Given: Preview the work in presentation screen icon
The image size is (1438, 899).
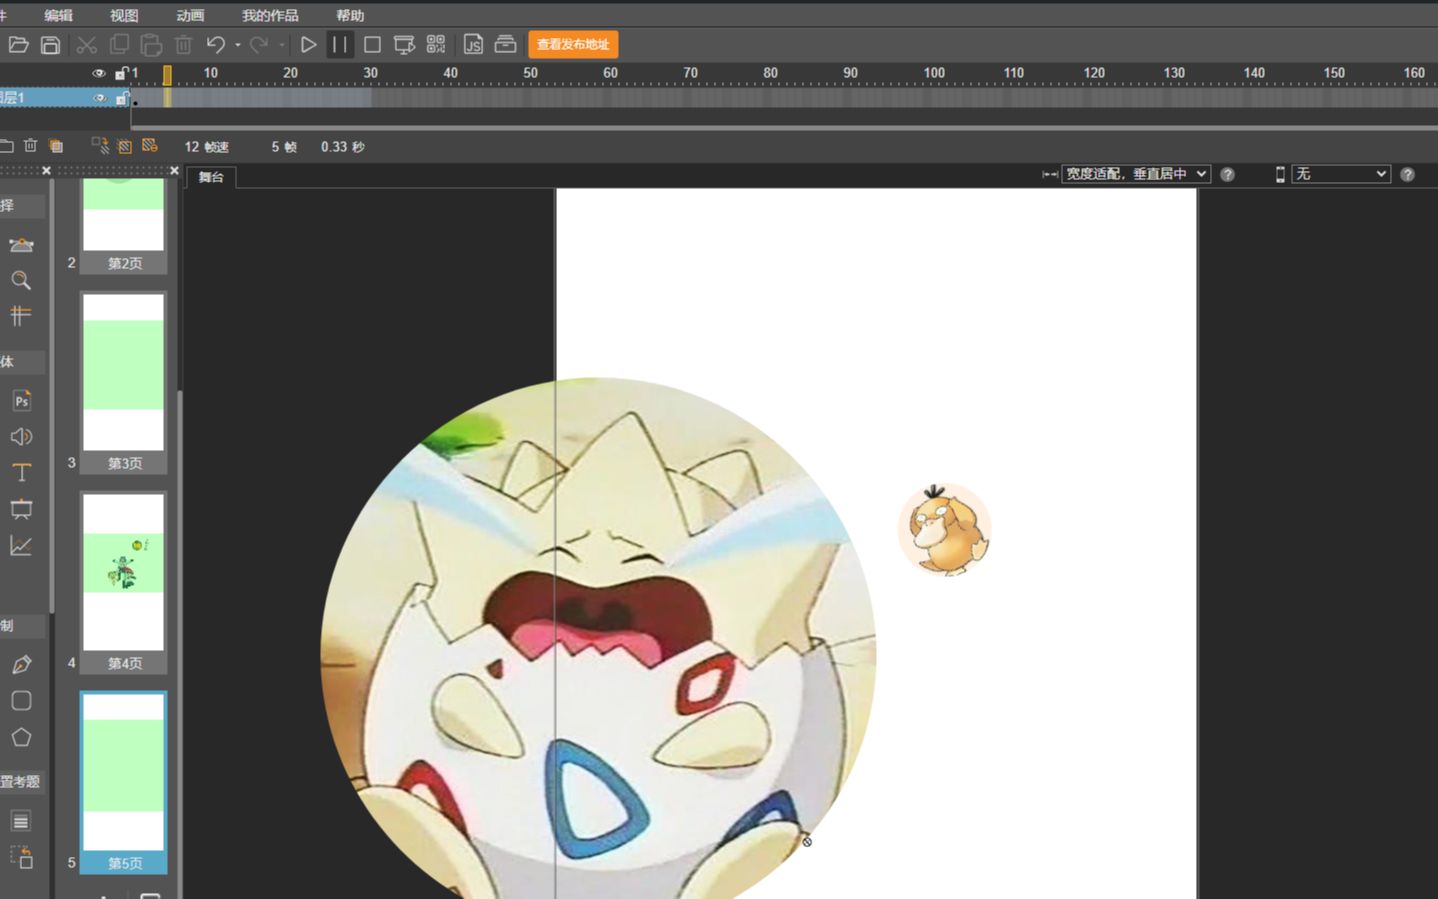Looking at the screenshot, I should pyautogui.click(x=404, y=44).
